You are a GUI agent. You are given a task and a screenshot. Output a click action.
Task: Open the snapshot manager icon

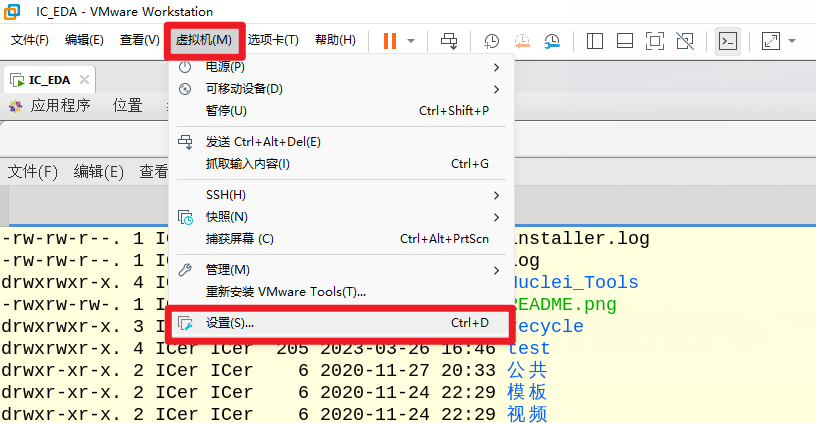pyautogui.click(x=552, y=41)
